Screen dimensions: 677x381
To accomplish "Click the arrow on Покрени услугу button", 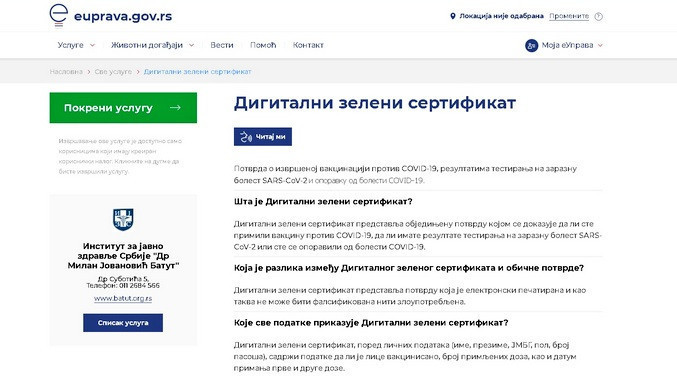I will point(175,108).
